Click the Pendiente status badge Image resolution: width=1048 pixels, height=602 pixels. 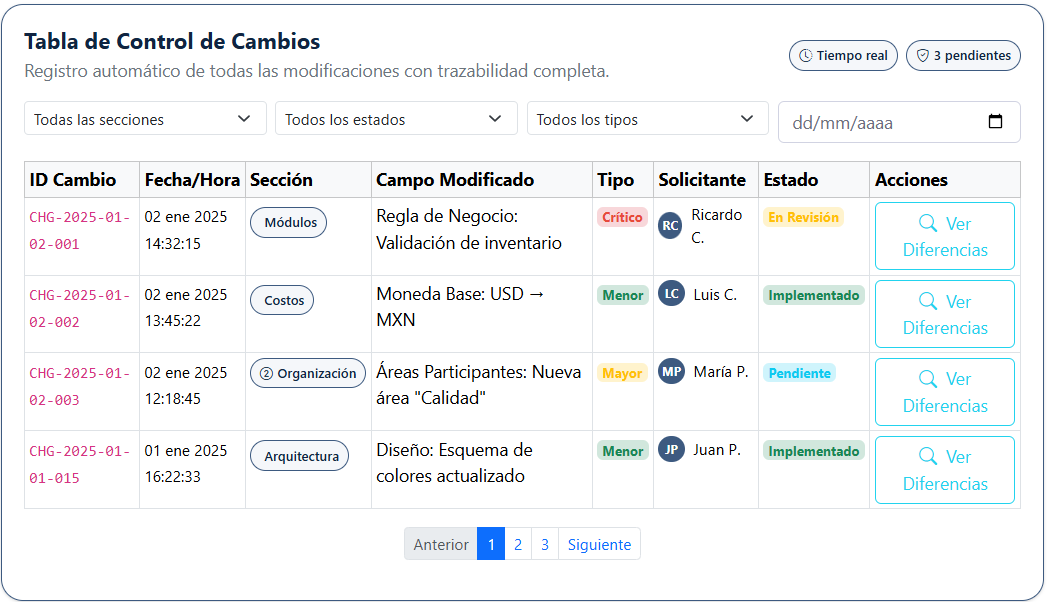tap(799, 373)
